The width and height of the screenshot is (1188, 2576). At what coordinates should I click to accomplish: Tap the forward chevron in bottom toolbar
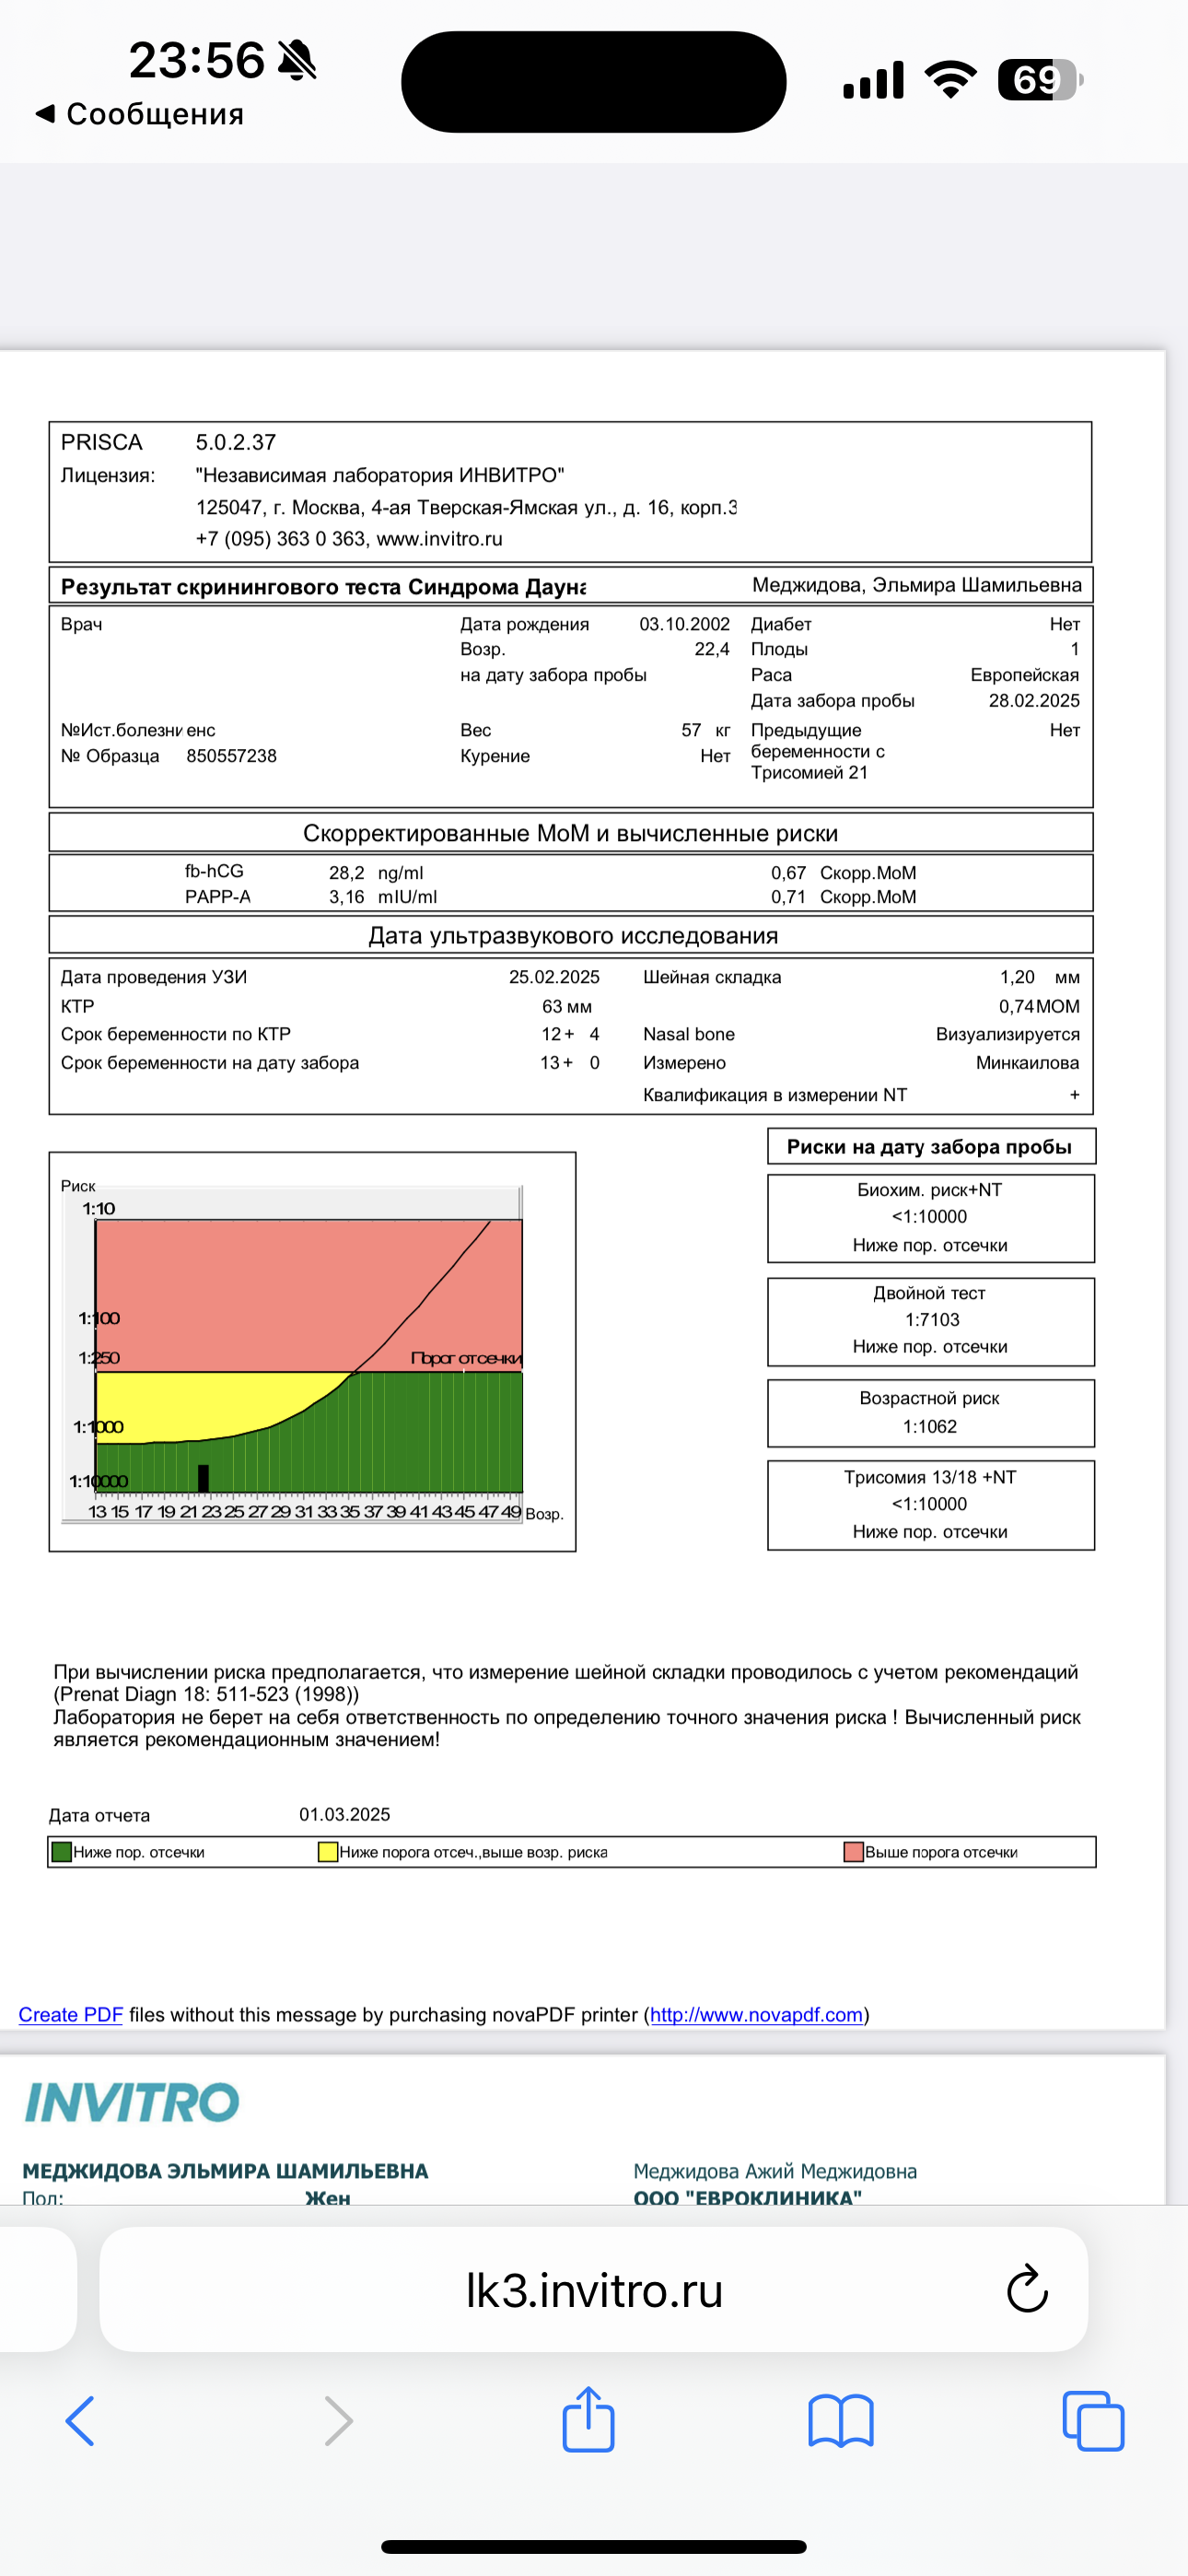point(339,2421)
